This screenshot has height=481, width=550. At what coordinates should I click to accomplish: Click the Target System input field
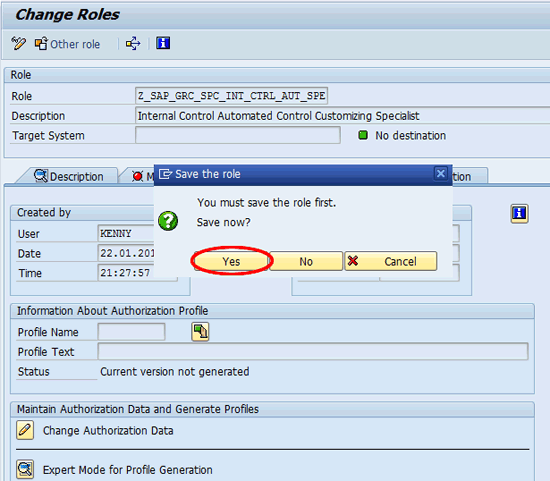(237, 135)
